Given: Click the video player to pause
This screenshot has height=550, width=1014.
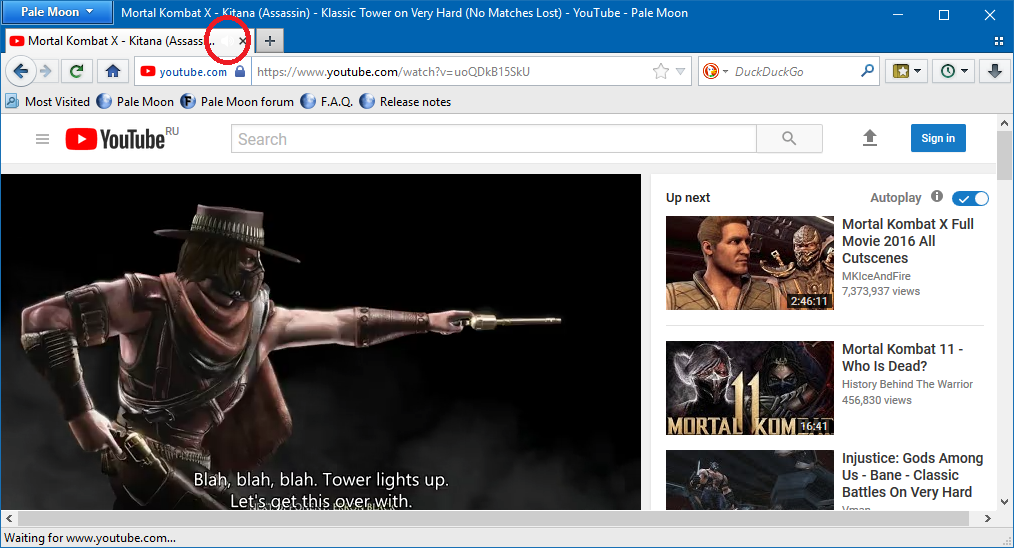Looking at the screenshot, I should [x=321, y=342].
